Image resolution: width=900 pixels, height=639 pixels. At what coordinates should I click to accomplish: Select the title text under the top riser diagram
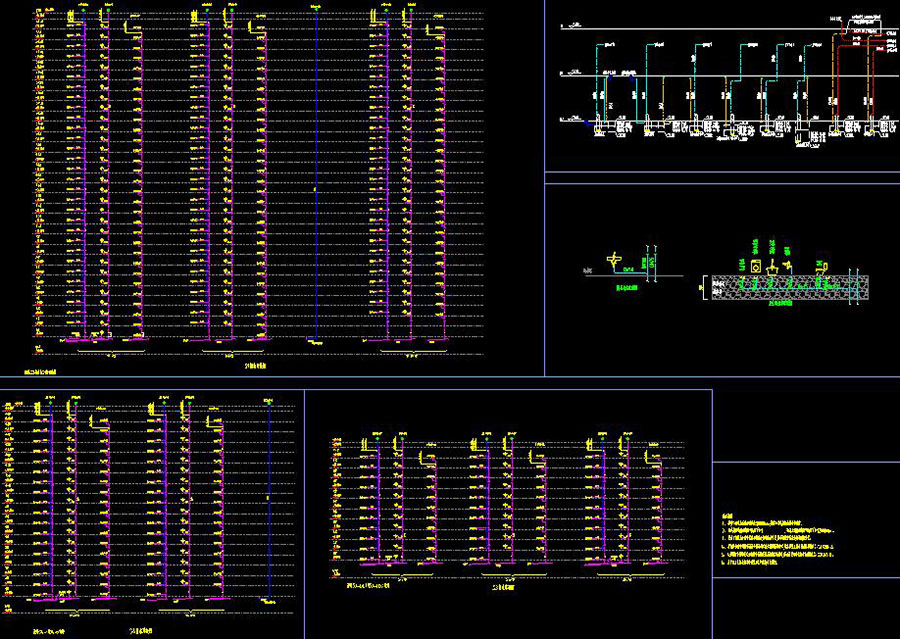256,367
